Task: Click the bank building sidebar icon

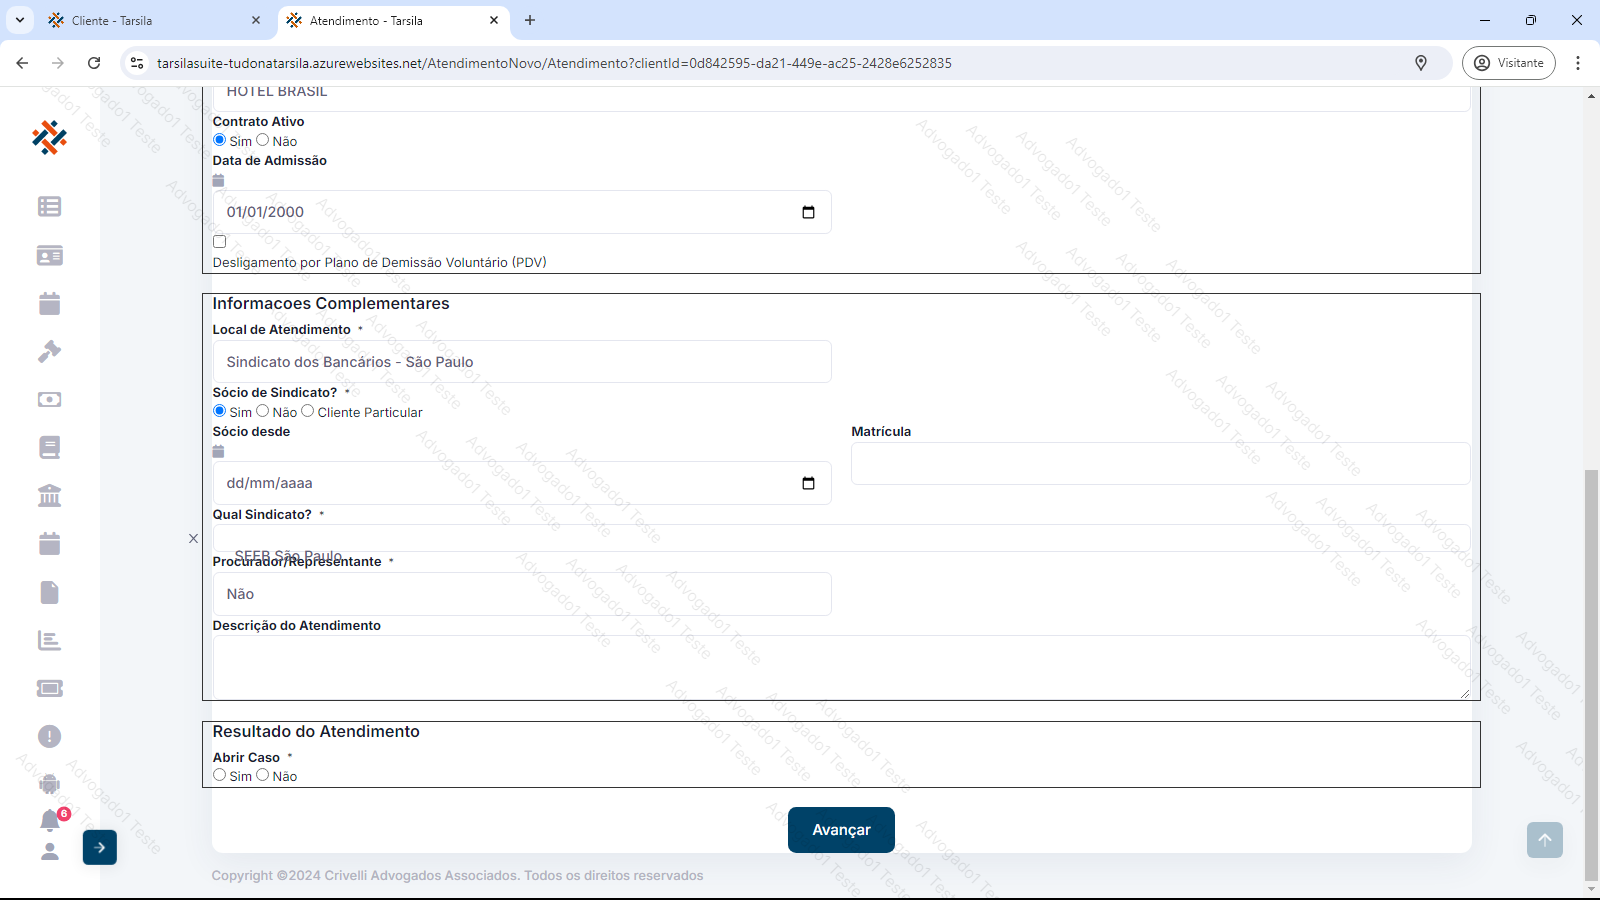Action: (49, 496)
